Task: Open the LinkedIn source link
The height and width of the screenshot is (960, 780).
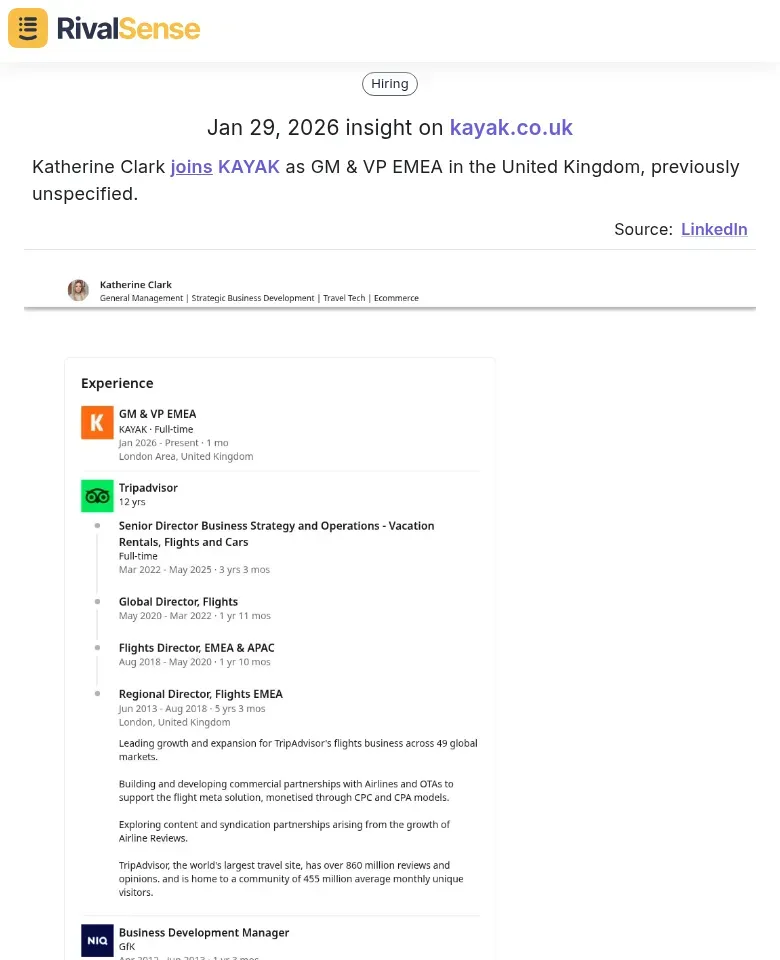Action: pos(714,229)
